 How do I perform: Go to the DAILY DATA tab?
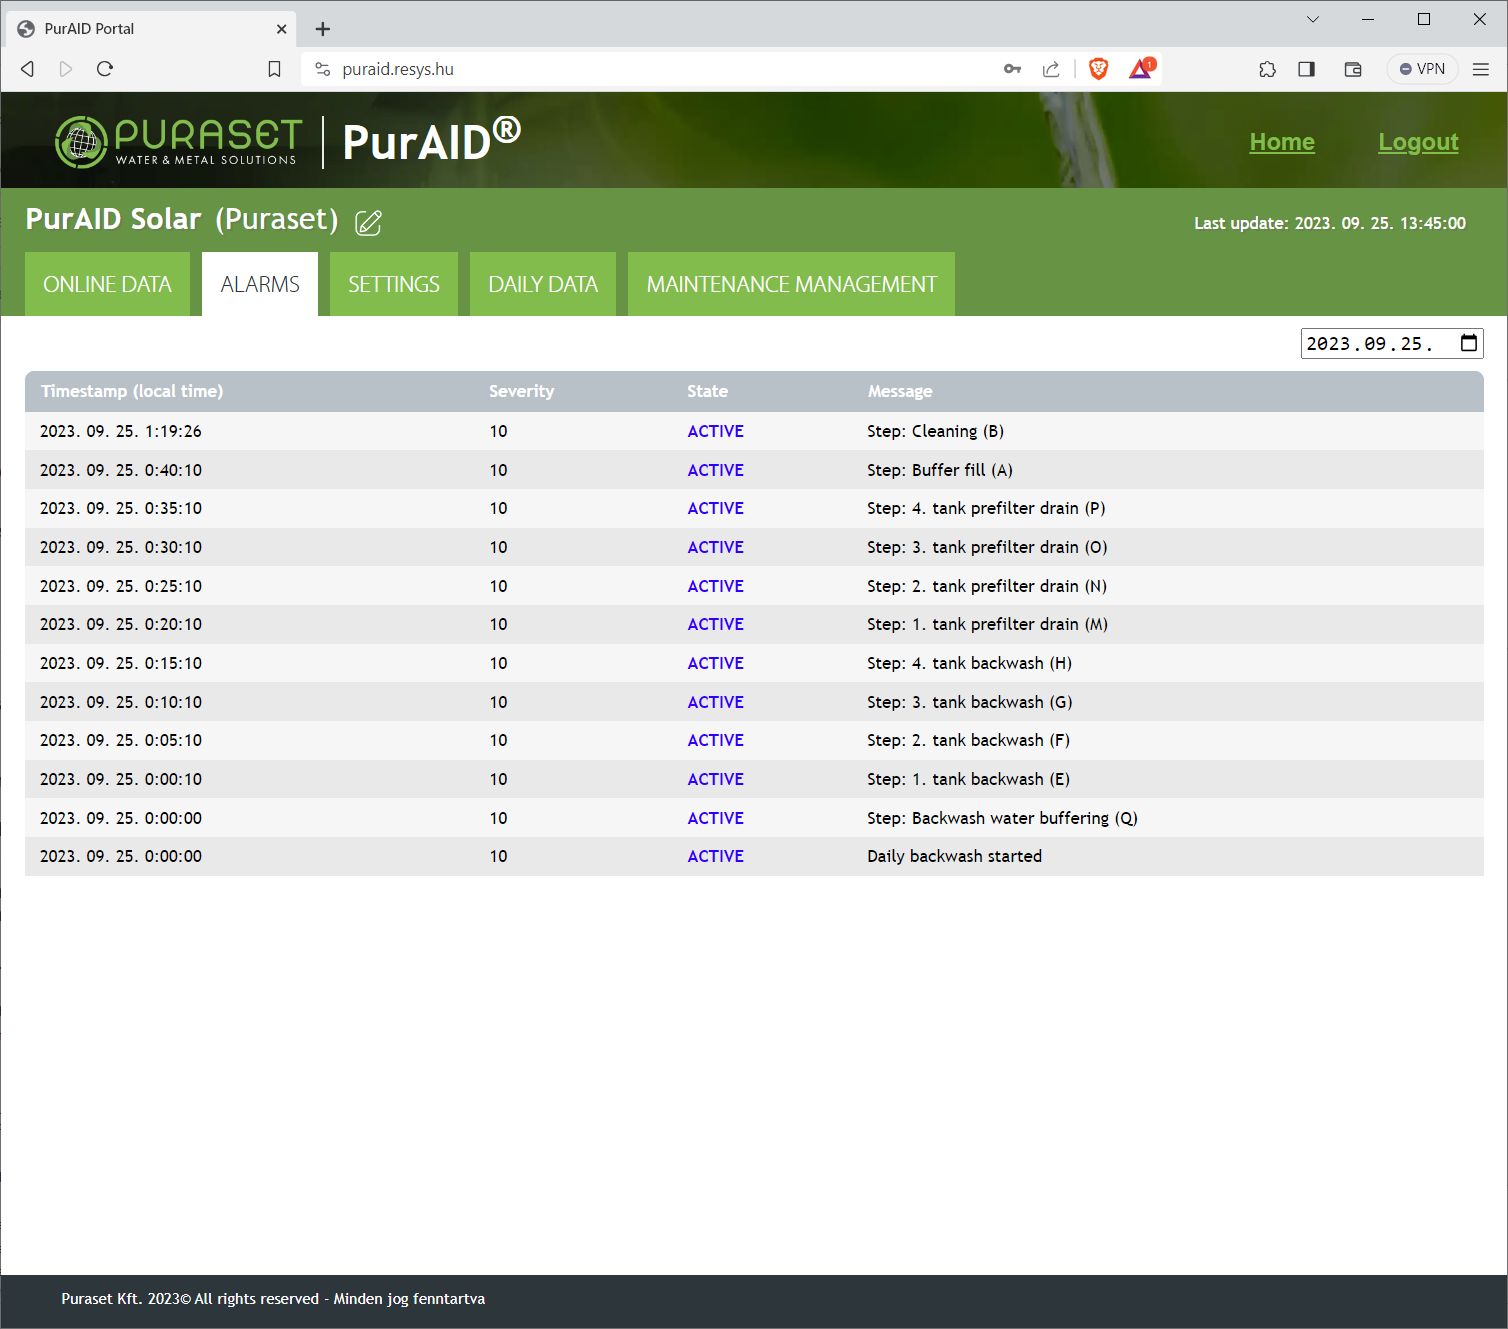542,284
